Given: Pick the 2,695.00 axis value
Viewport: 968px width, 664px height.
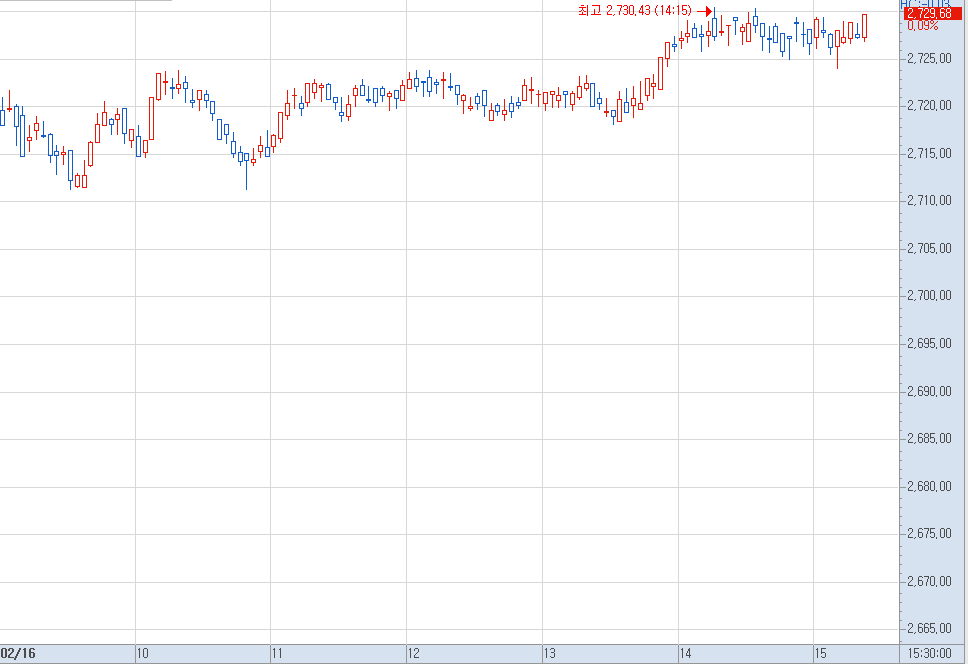Looking at the screenshot, I should (929, 343).
